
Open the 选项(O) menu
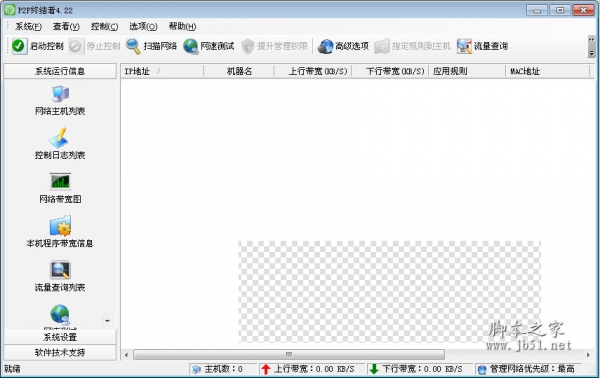[x=143, y=26]
